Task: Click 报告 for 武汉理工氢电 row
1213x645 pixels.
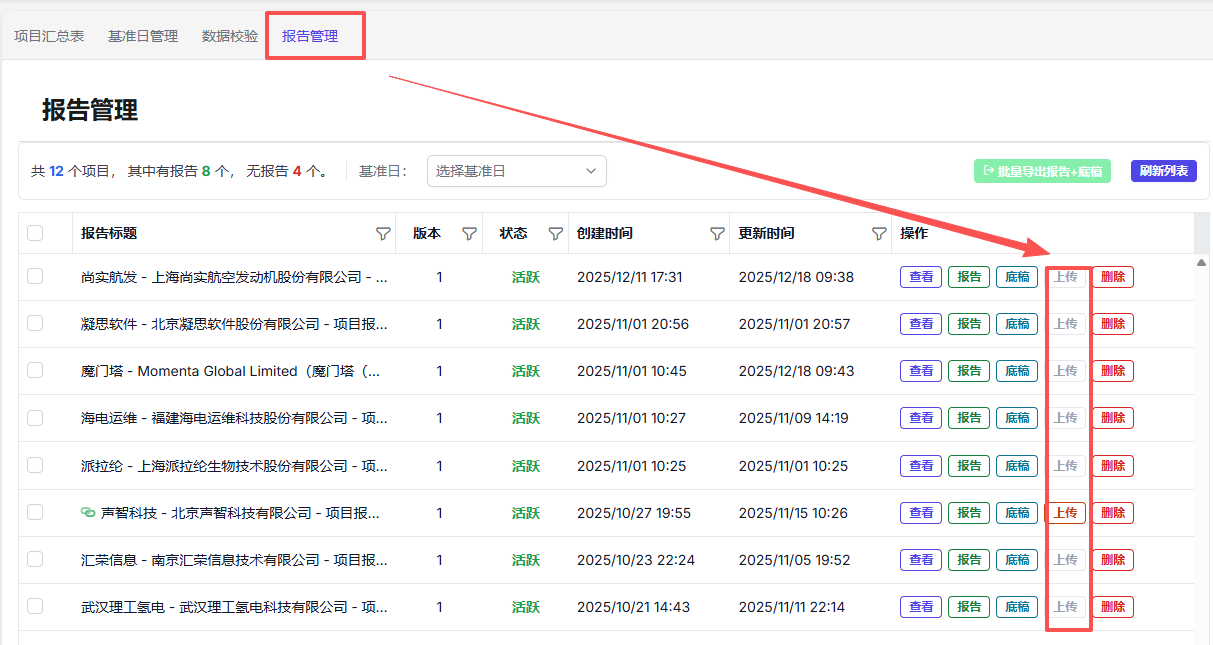Action: [x=969, y=607]
